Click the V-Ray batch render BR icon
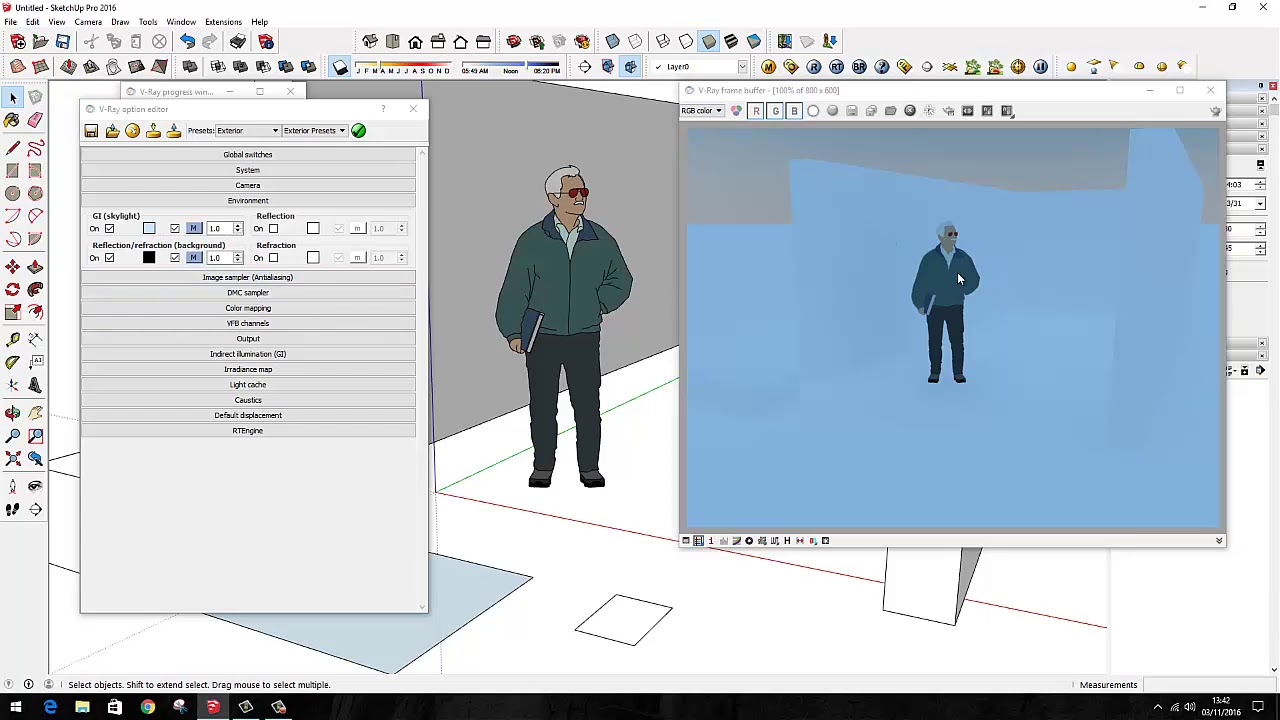The image size is (1280, 720). 859,67
